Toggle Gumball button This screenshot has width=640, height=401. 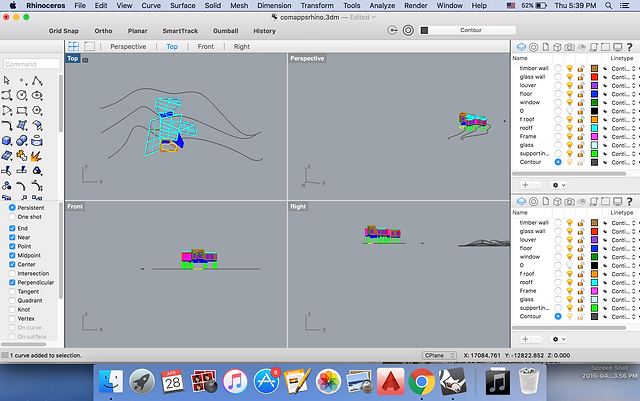225,31
